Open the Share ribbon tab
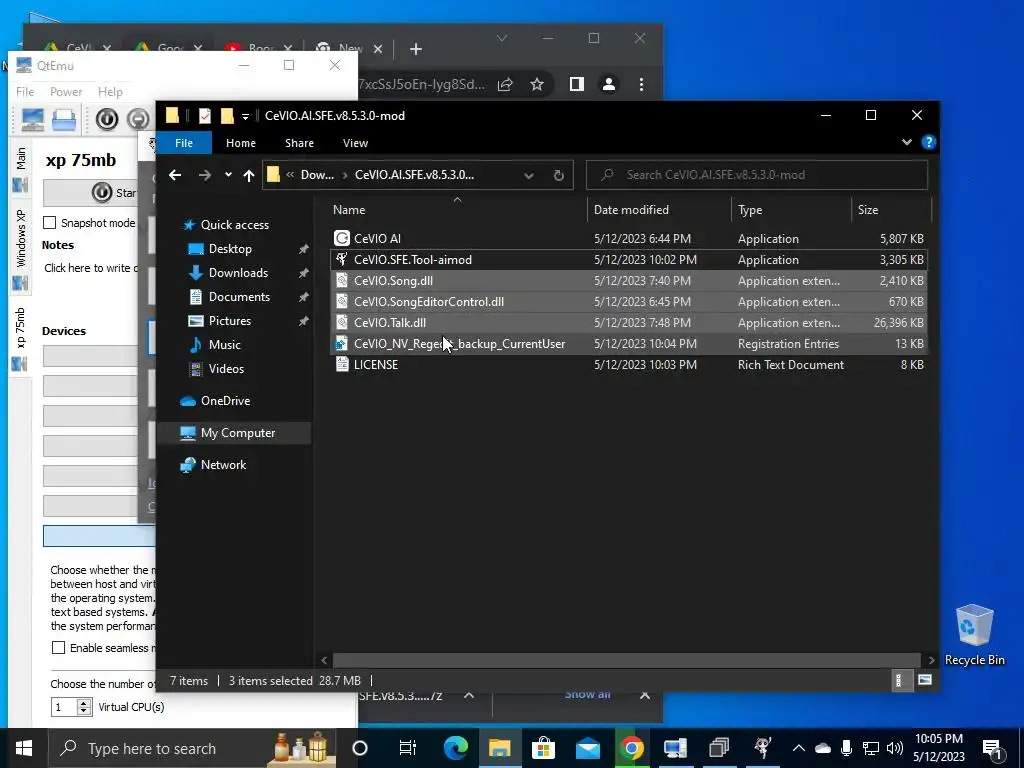The image size is (1024, 768). (299, 143)
